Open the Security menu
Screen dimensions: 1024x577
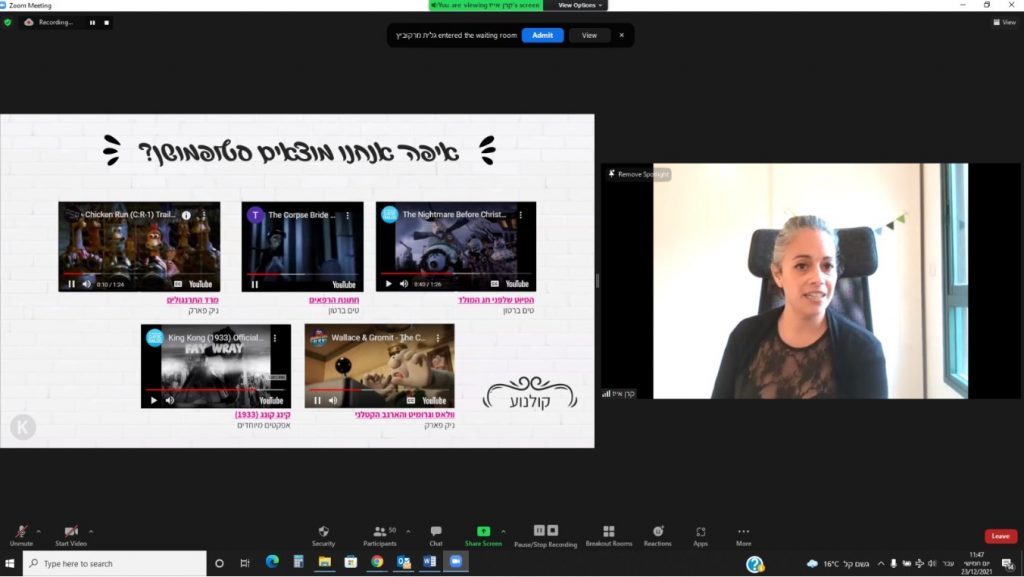pyautogui.click(x=323, y=535)
